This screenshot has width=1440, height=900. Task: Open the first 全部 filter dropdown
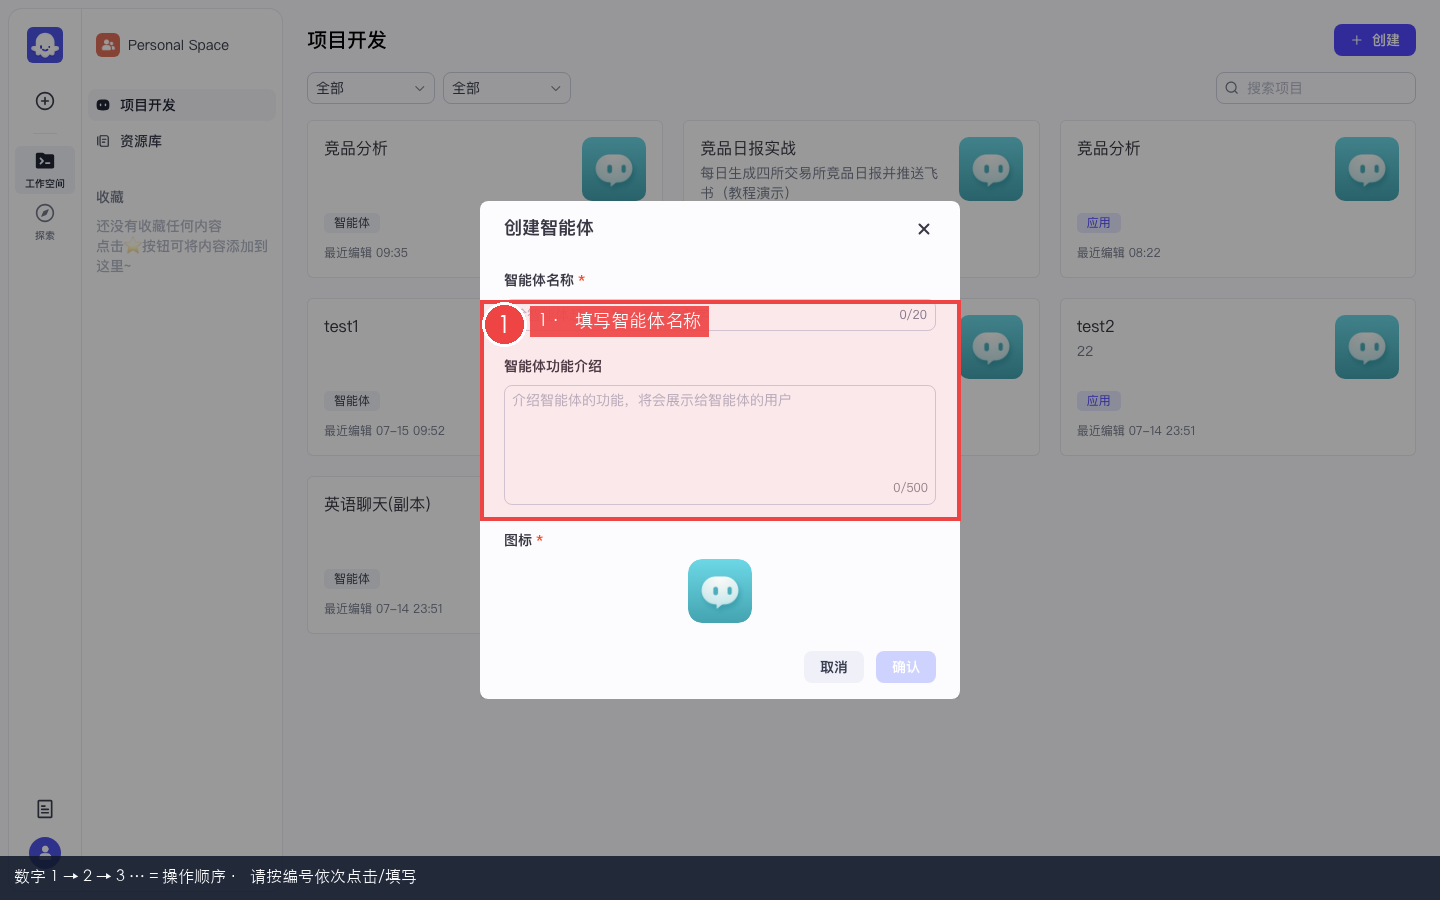[371, 88]
